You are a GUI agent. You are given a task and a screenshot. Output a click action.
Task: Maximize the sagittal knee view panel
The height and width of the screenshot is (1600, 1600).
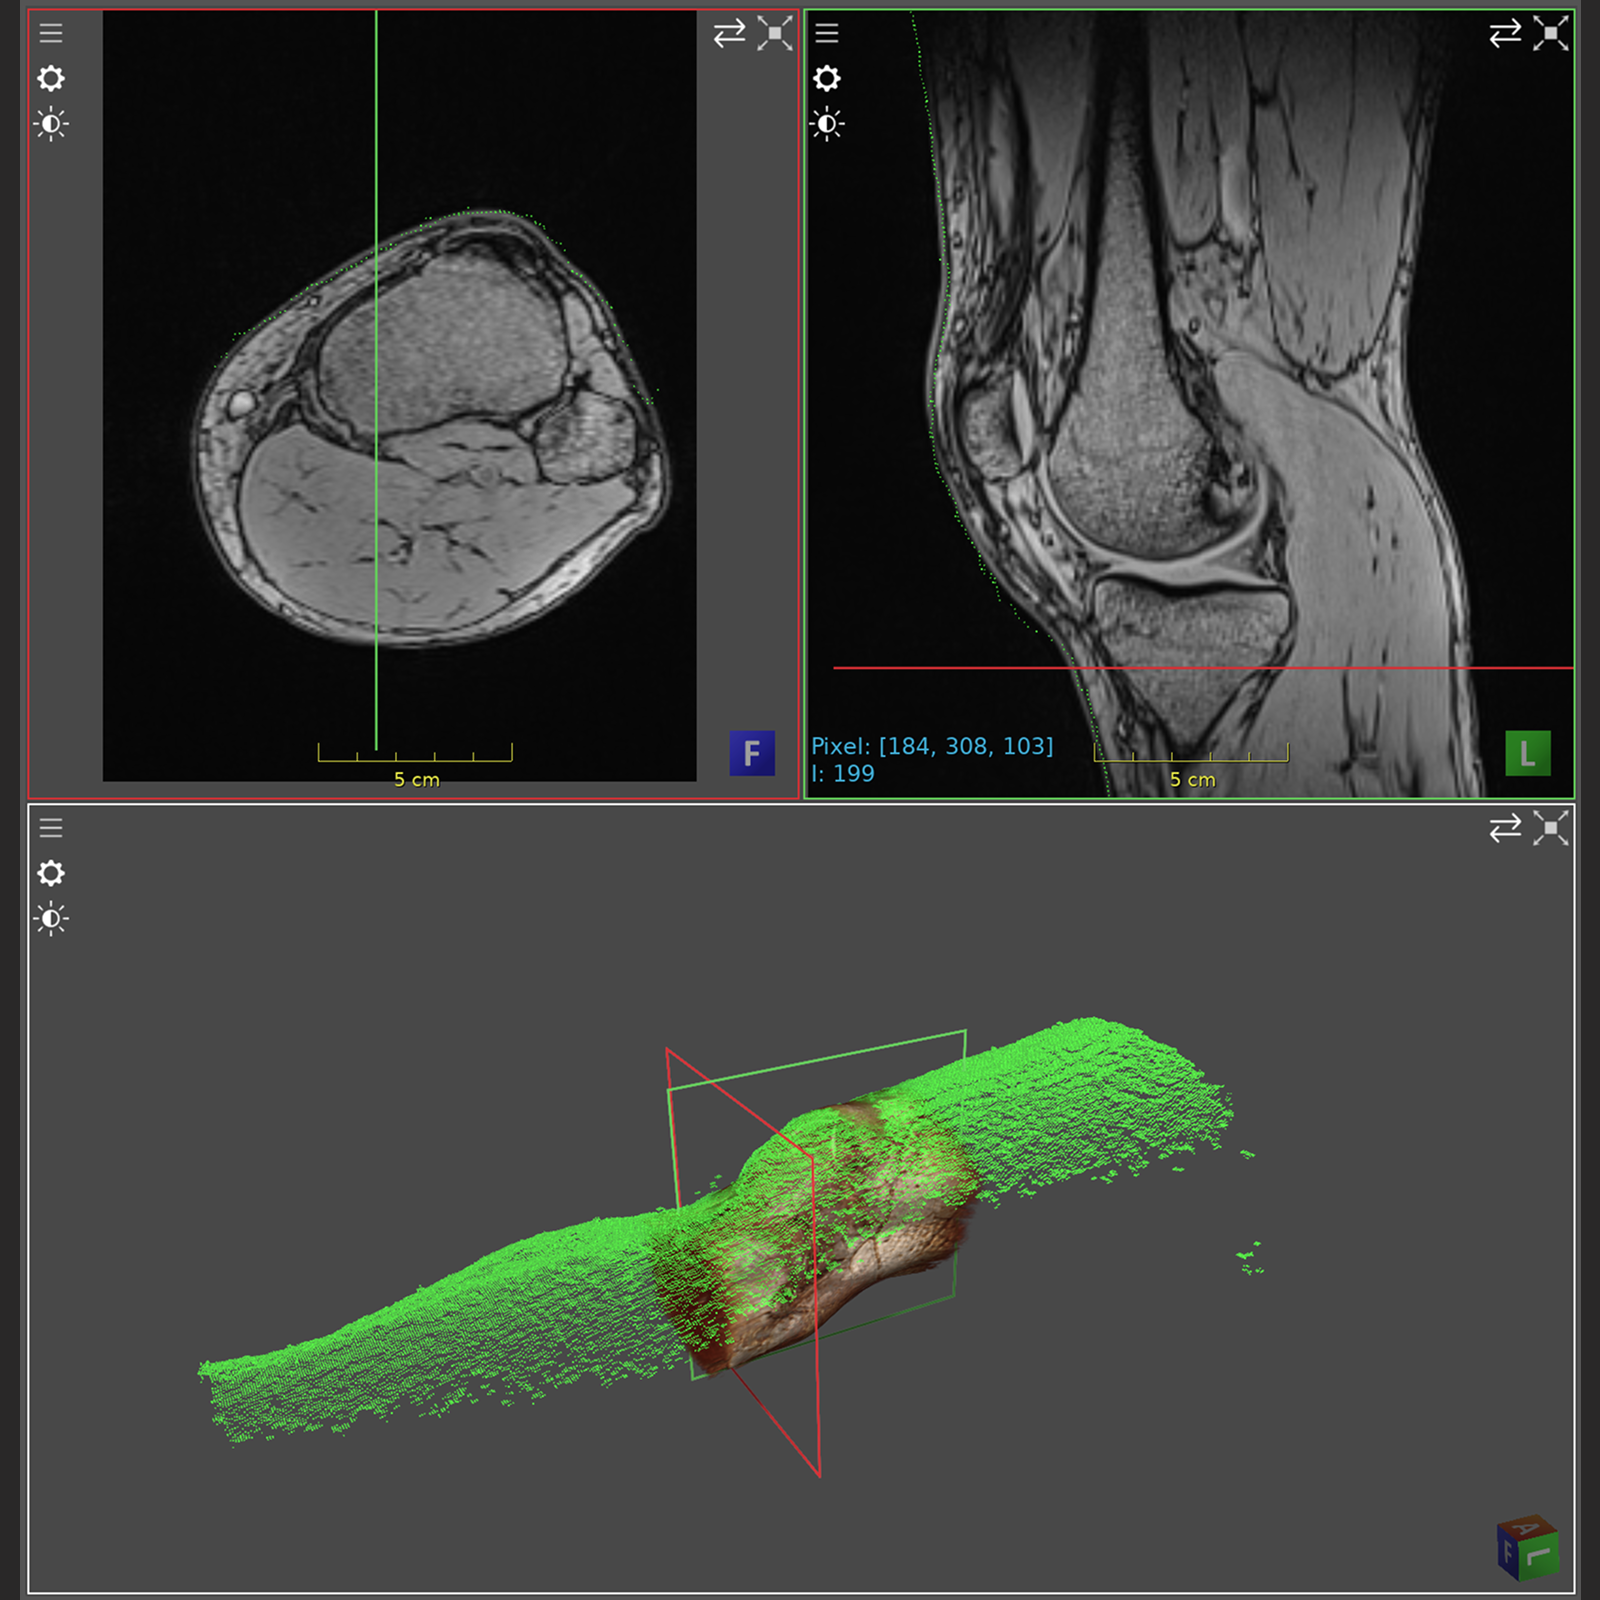[1551, 33]
